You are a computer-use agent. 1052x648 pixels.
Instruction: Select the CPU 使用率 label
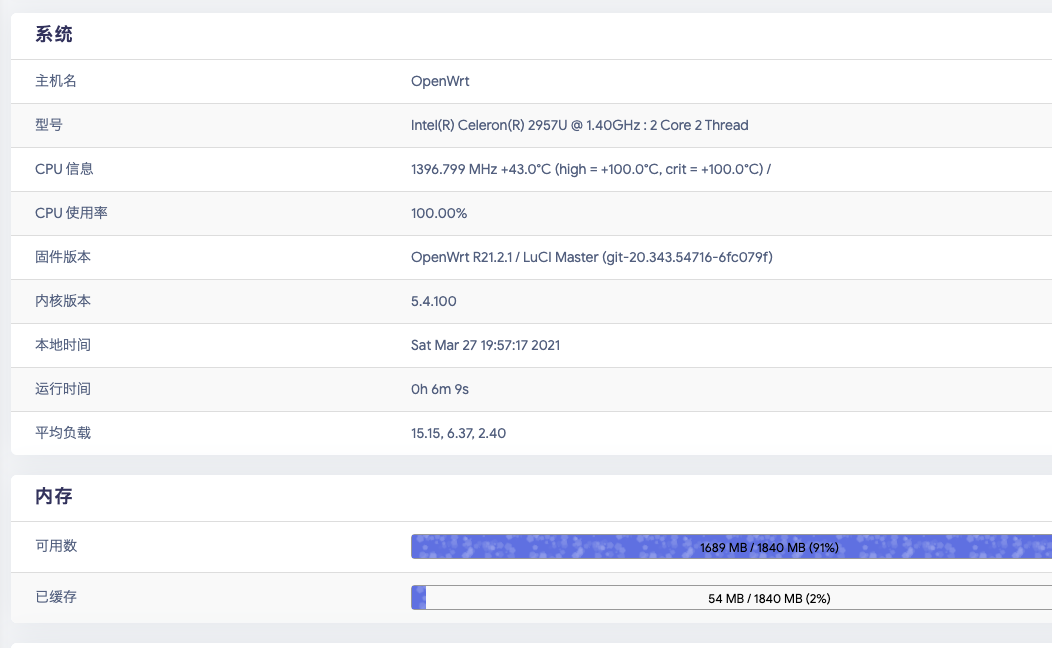coord(71,213)
